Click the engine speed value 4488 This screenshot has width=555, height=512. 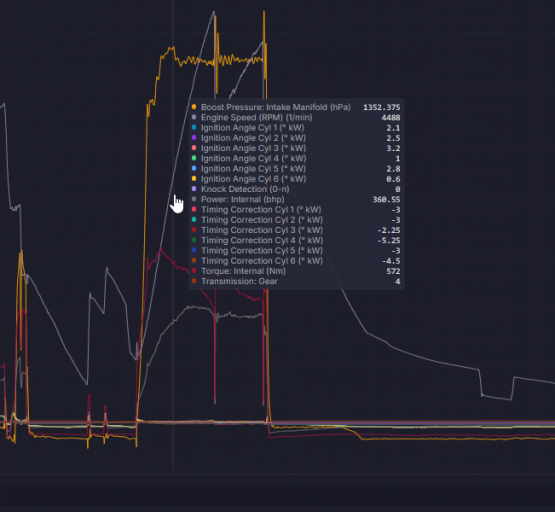pos(391,117)
